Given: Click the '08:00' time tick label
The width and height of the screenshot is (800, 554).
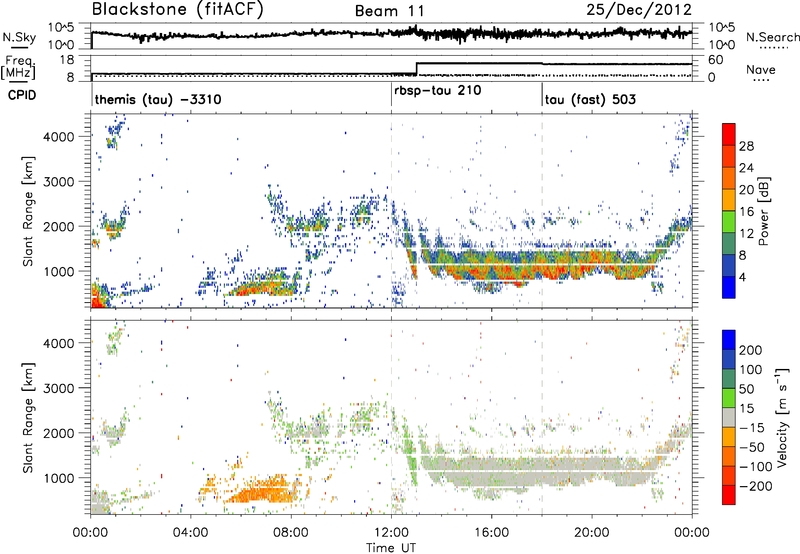Looking at the screenshot, I should click(291, 533).
